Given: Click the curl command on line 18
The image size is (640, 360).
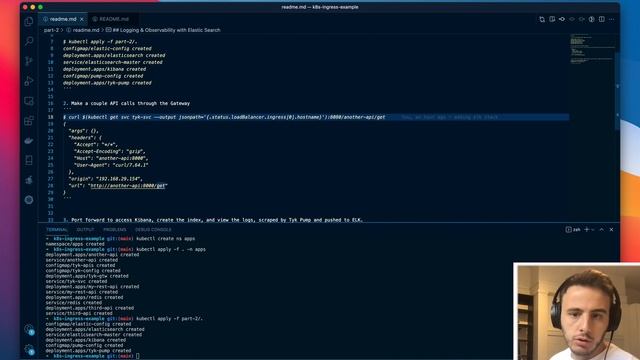Looking at the screenshot, I should [x=224, y=117].
